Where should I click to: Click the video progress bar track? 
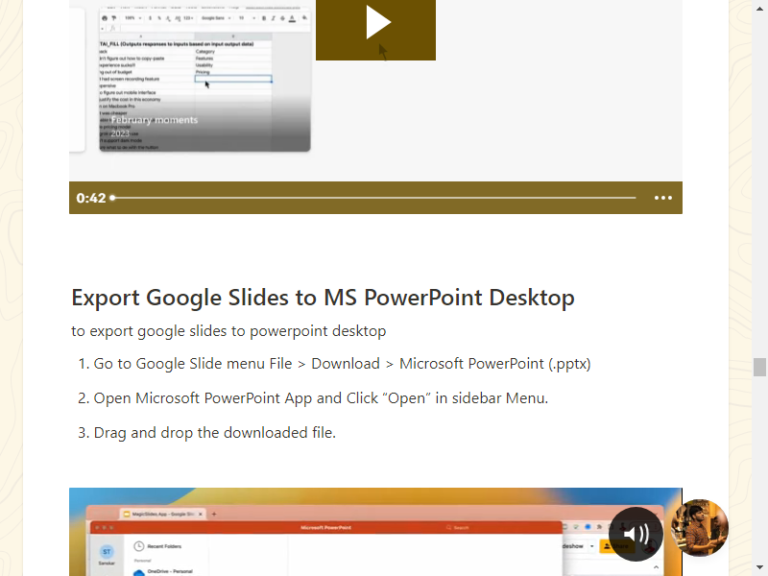tap(375, 198)
